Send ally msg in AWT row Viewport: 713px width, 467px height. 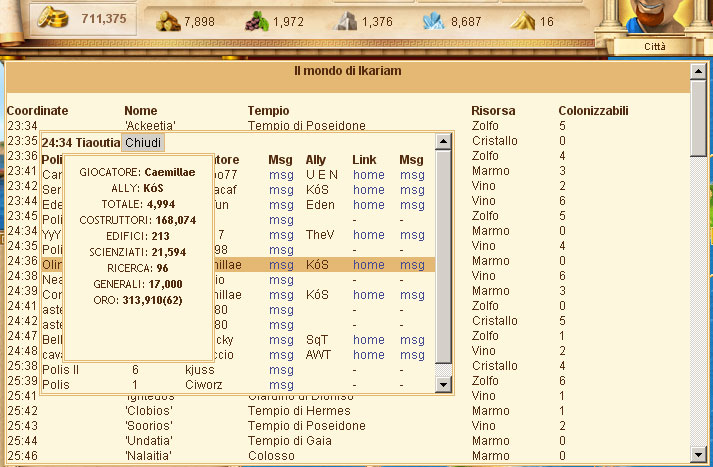pyautogui.click(x=412, y=355)
